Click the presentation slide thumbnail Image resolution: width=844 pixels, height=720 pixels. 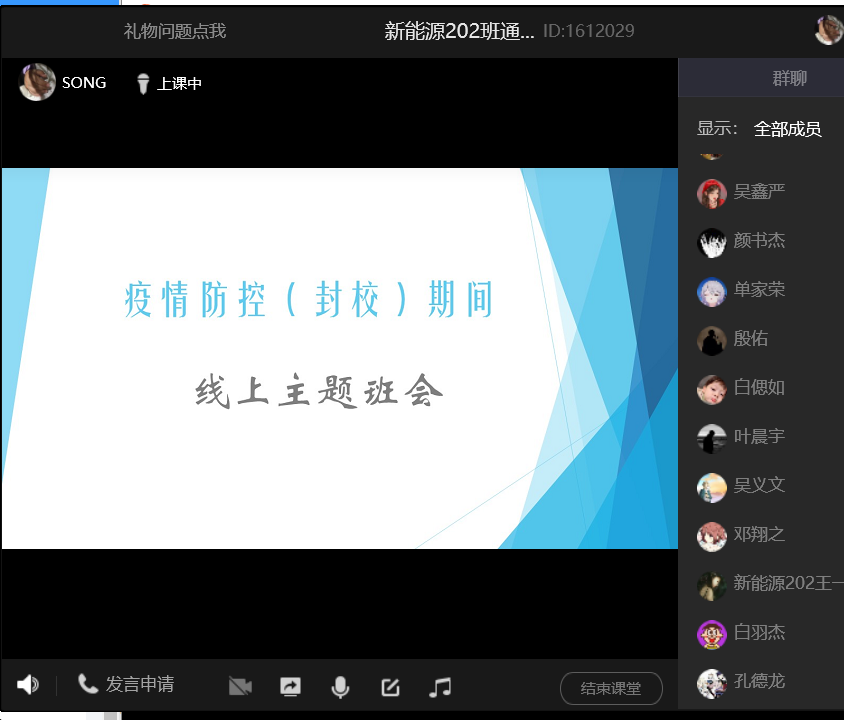[340, 358]
